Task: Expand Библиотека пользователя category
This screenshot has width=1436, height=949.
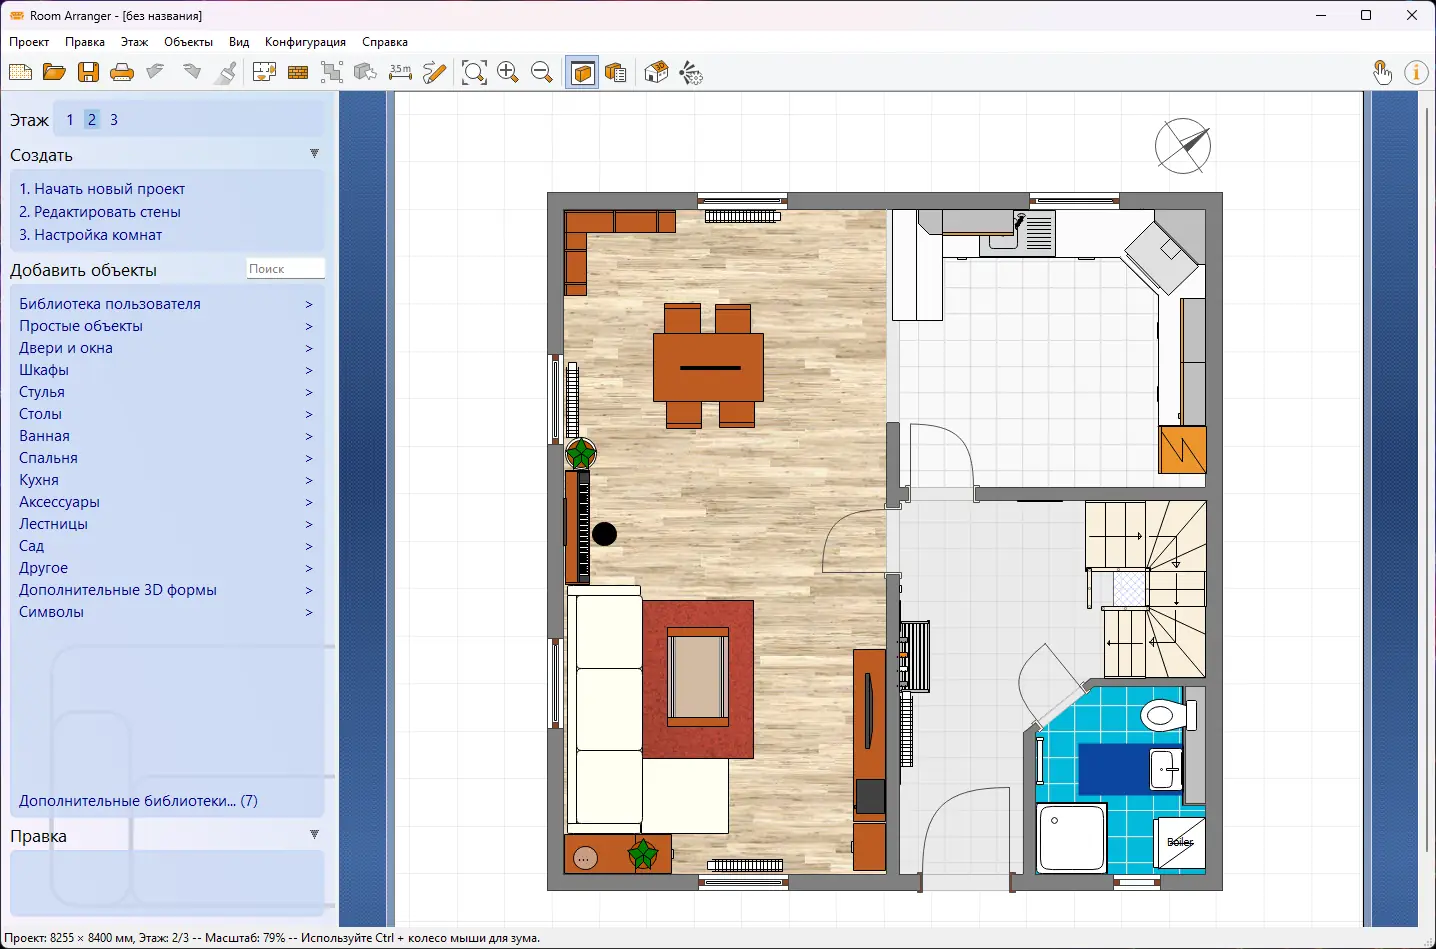Action: 166,304
